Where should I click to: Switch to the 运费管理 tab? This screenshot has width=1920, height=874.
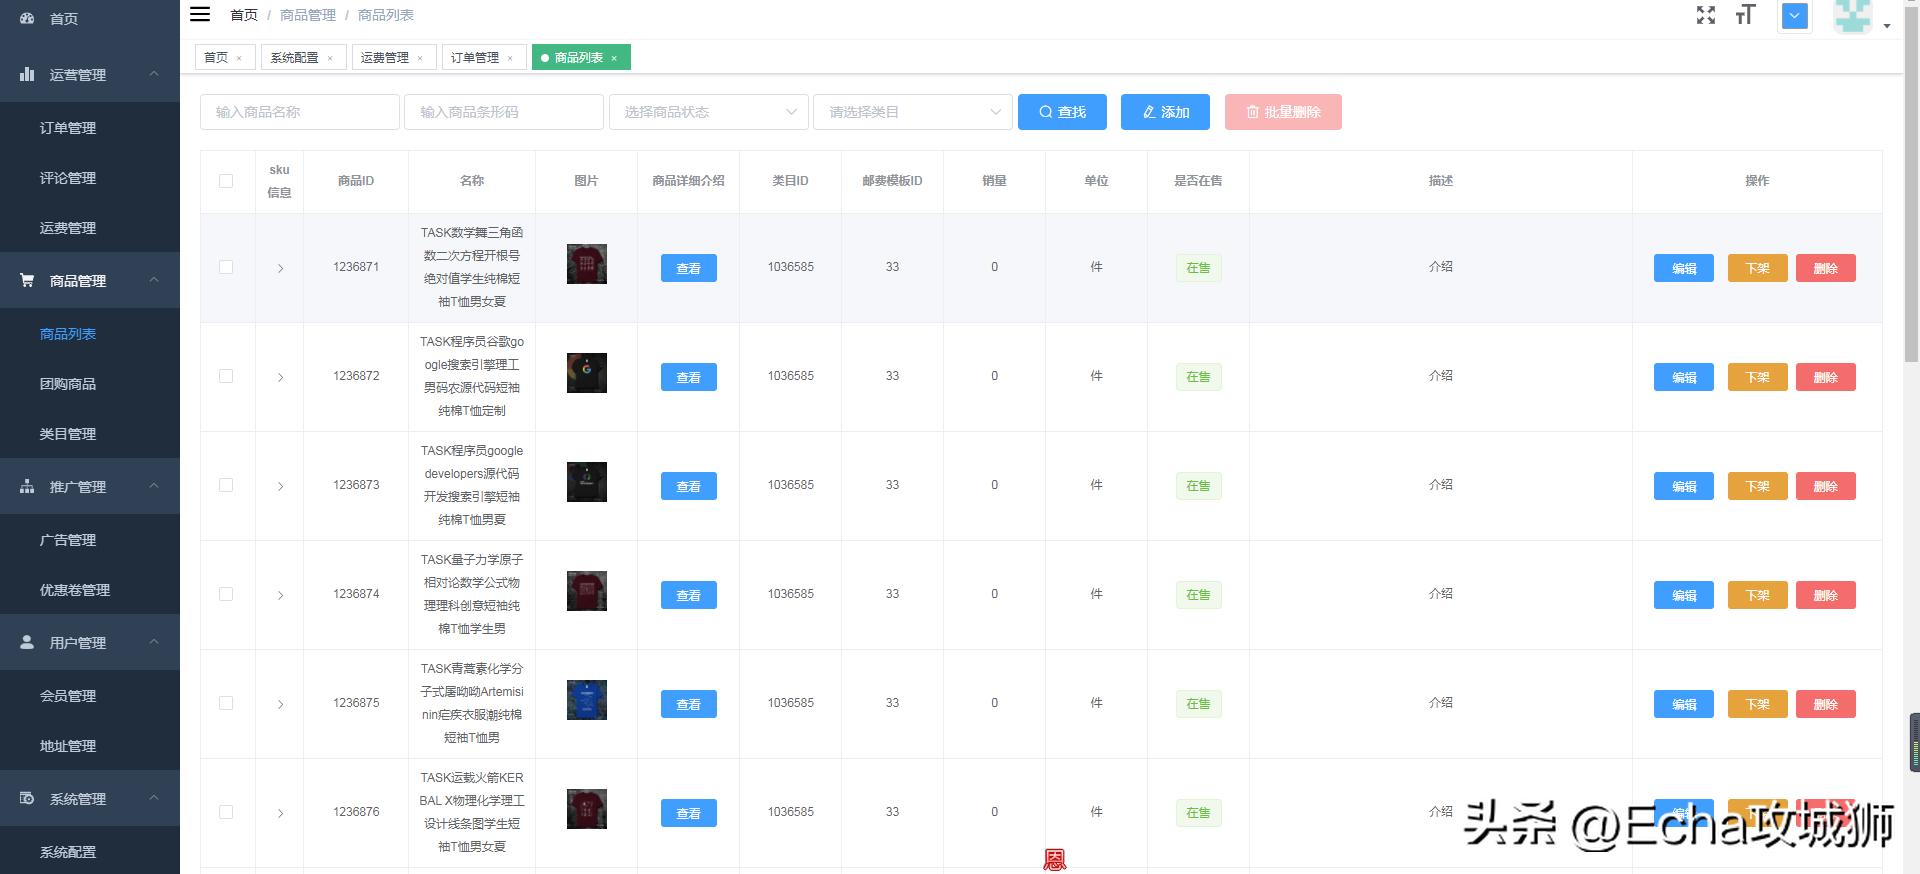(385, 58)
